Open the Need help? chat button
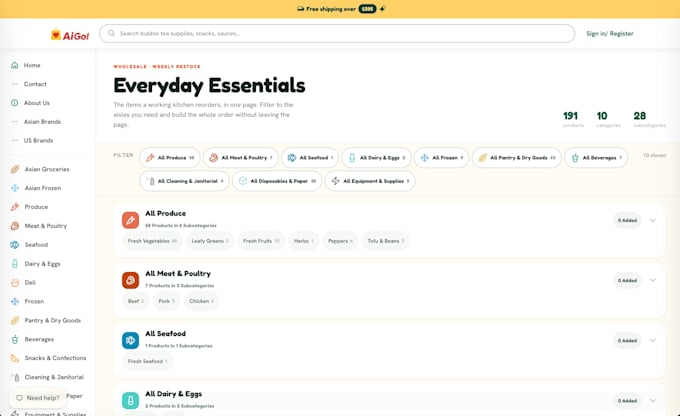This screenshot has width=680, height=416. (x=38, y=398)
